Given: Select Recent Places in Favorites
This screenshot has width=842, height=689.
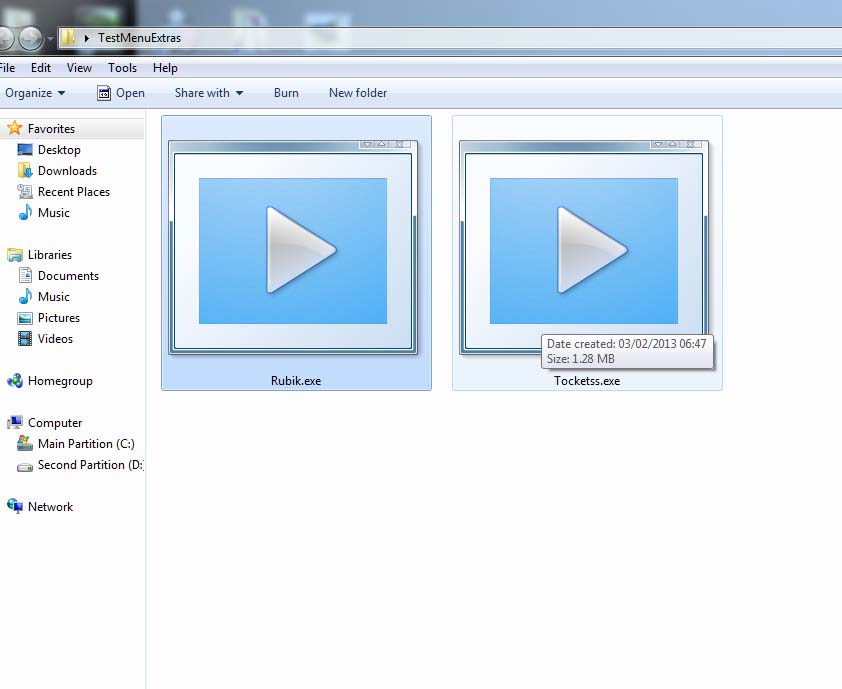Looking at the screenshot, I should click(73, 192).
